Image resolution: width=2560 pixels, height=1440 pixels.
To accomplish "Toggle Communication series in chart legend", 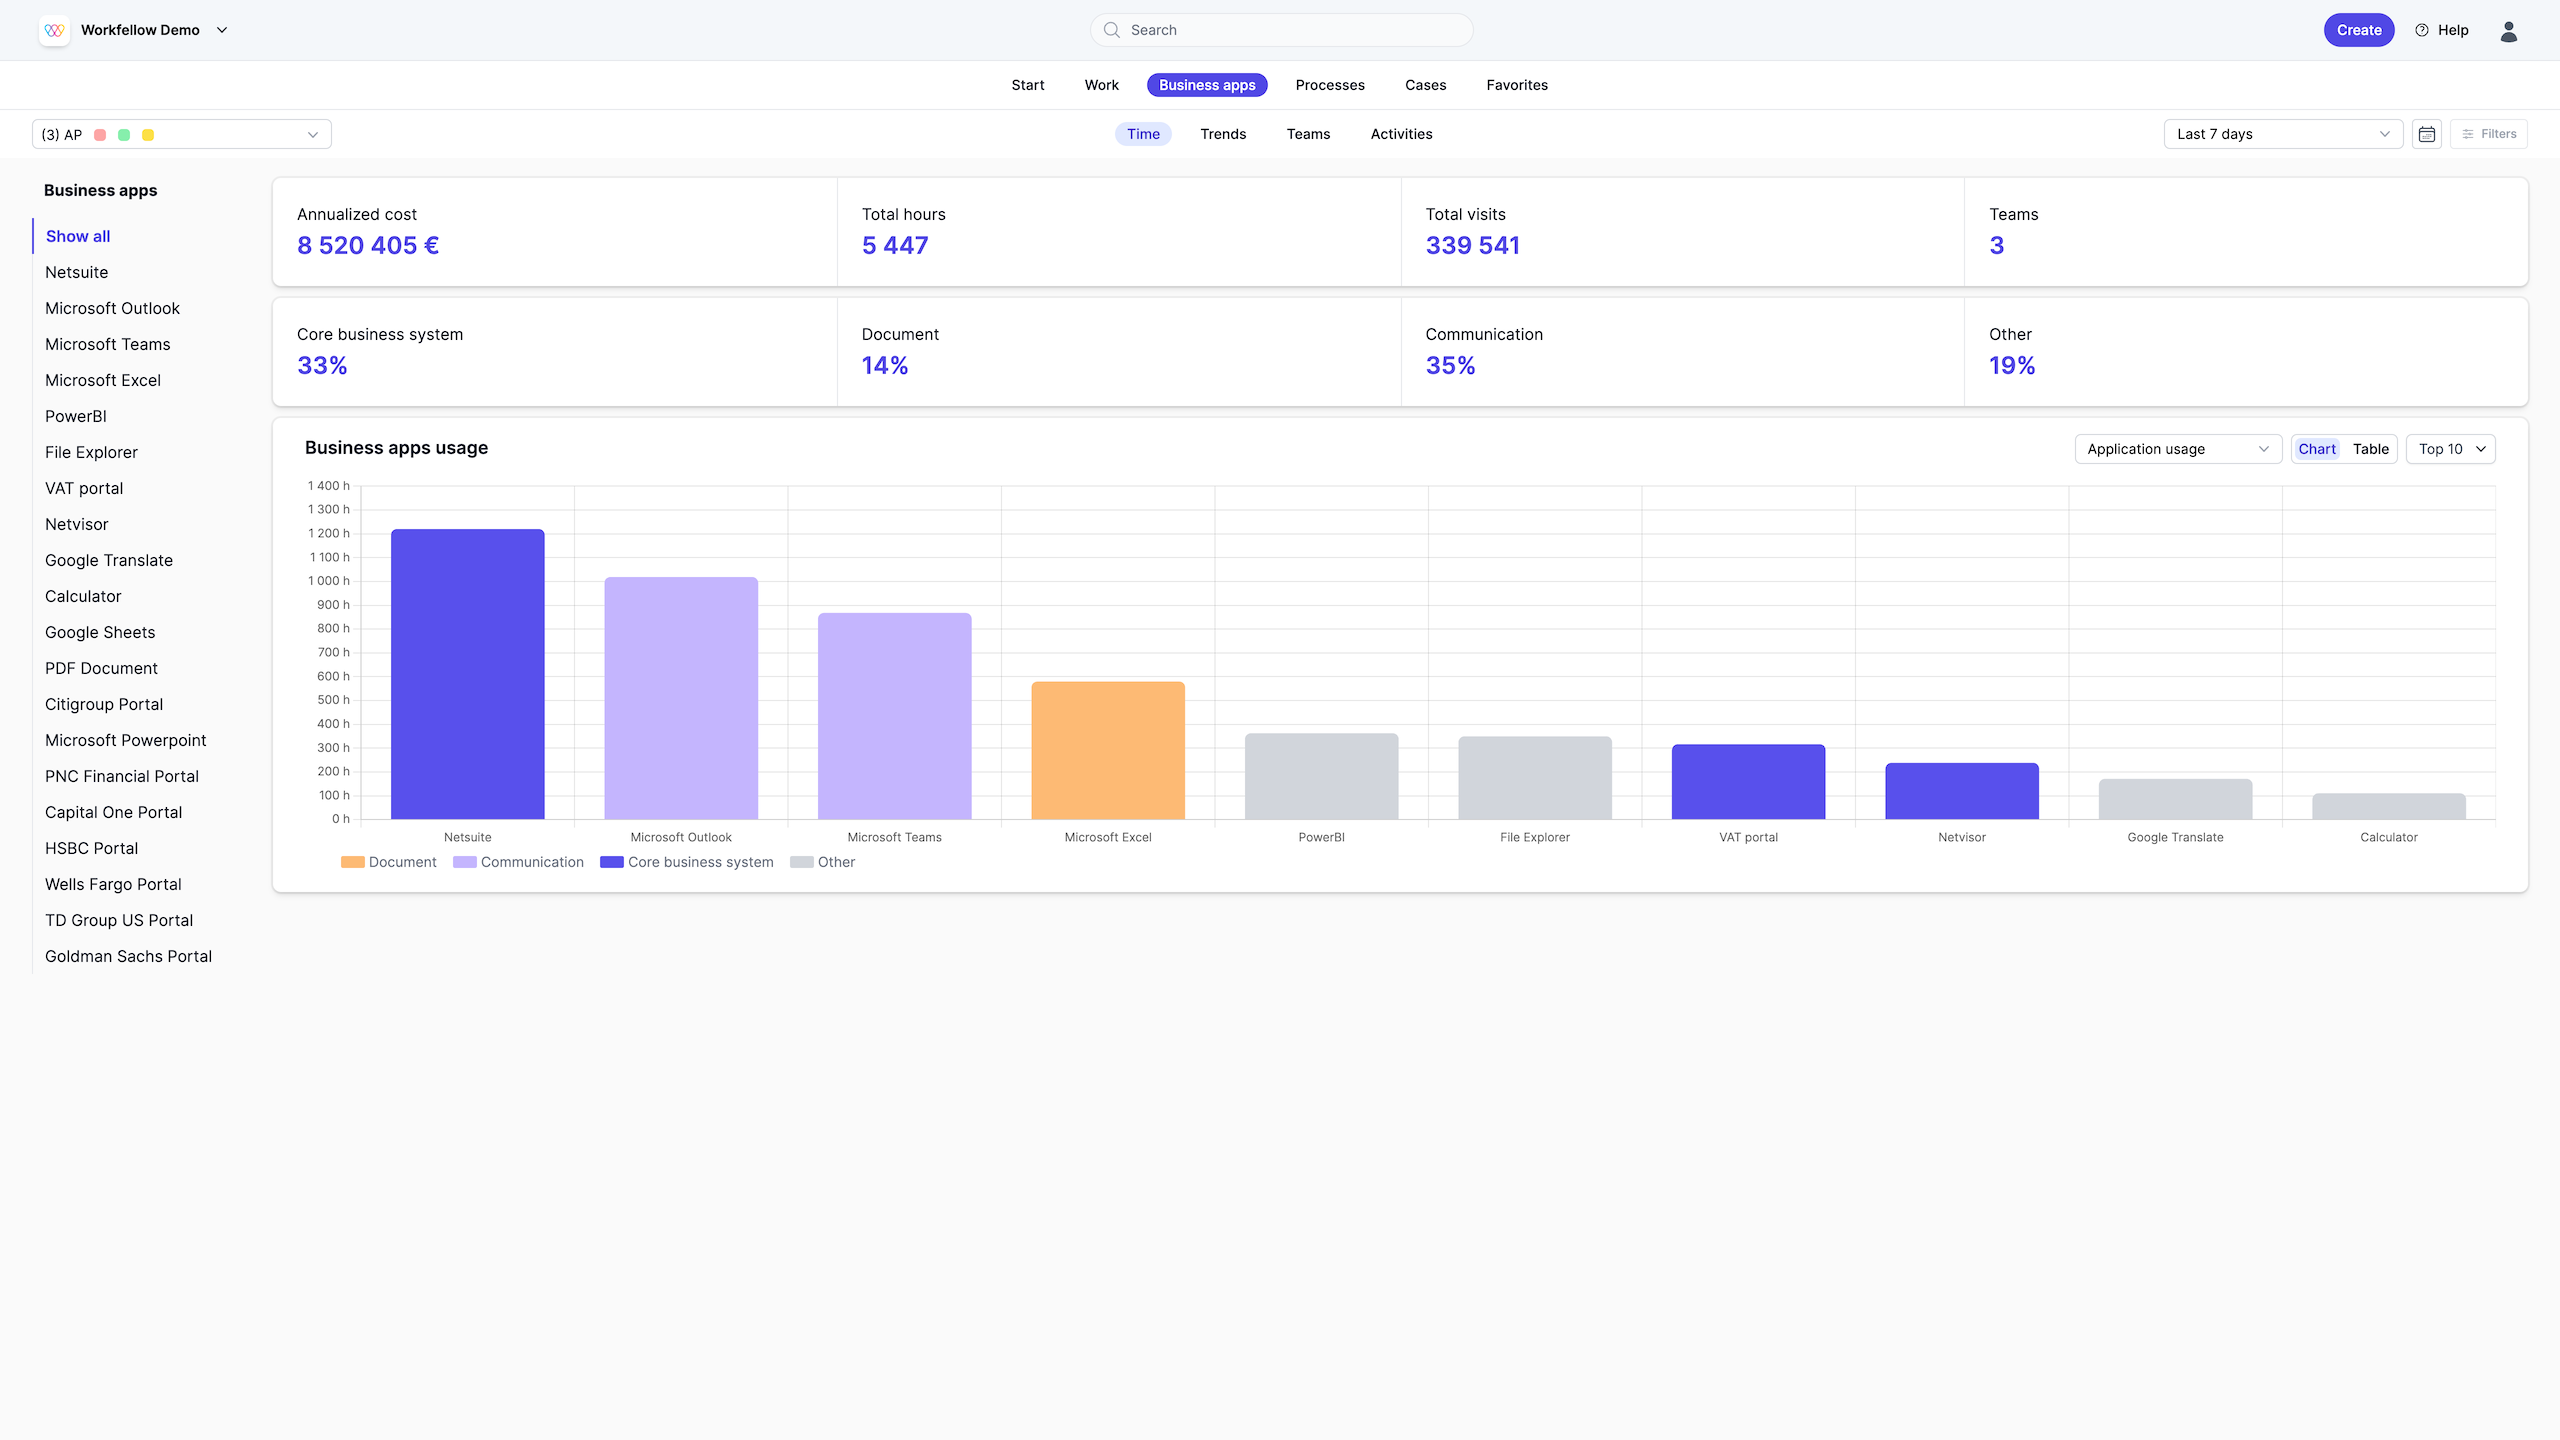I will (x=518, y=862).
